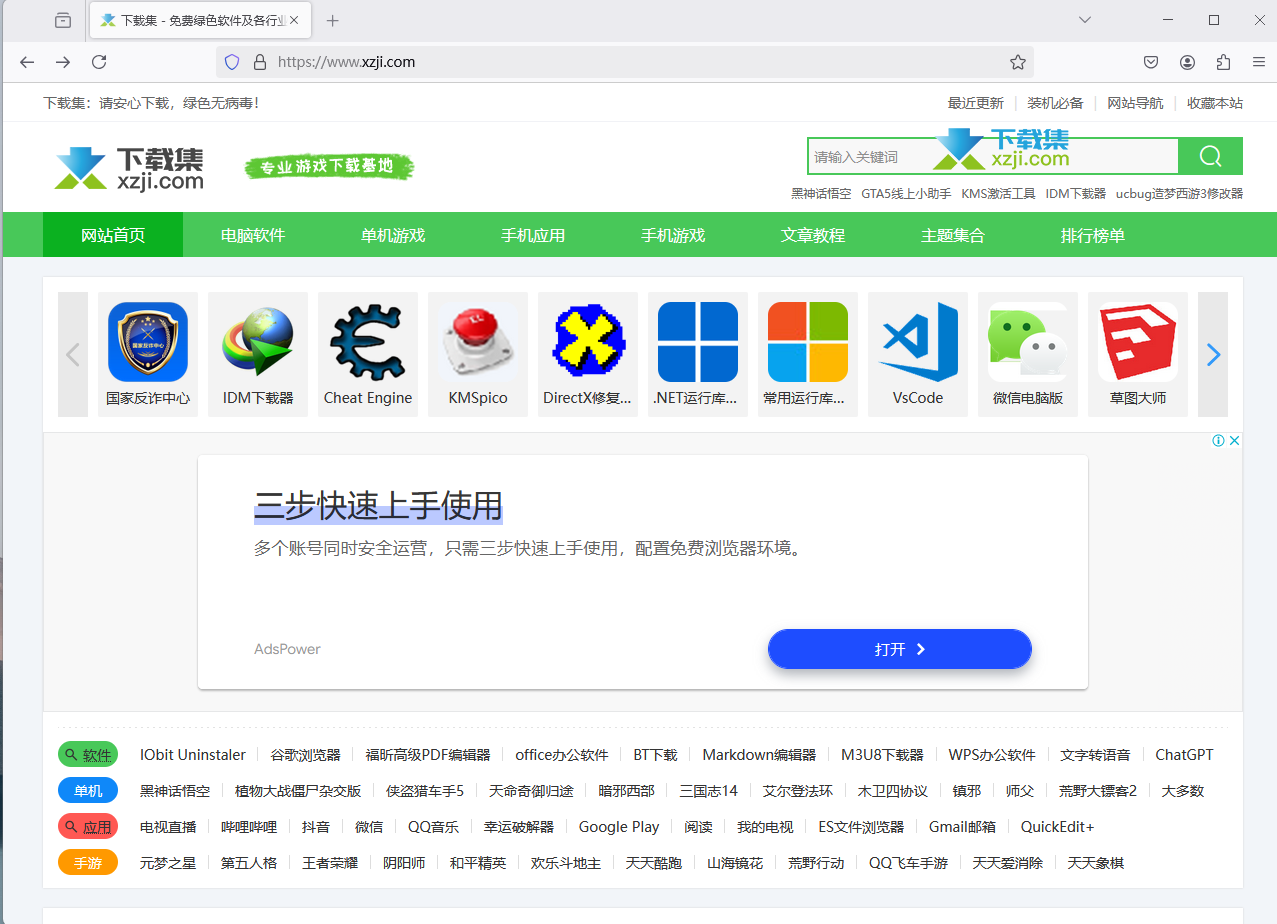Close the 下载集 browser tab
Image resolution: width=1277 pixels, height=924 pixels.
point(294,20)
